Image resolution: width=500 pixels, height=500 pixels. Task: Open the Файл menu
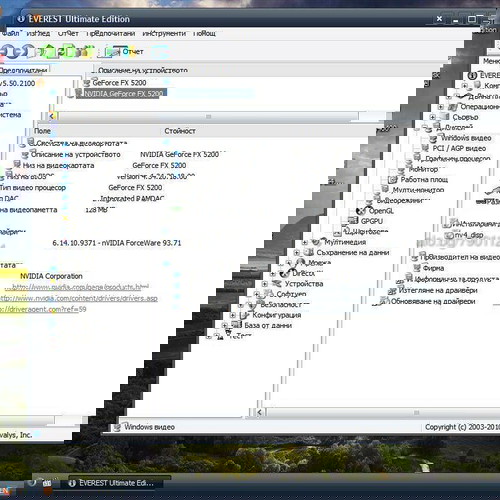coord(10,33)
